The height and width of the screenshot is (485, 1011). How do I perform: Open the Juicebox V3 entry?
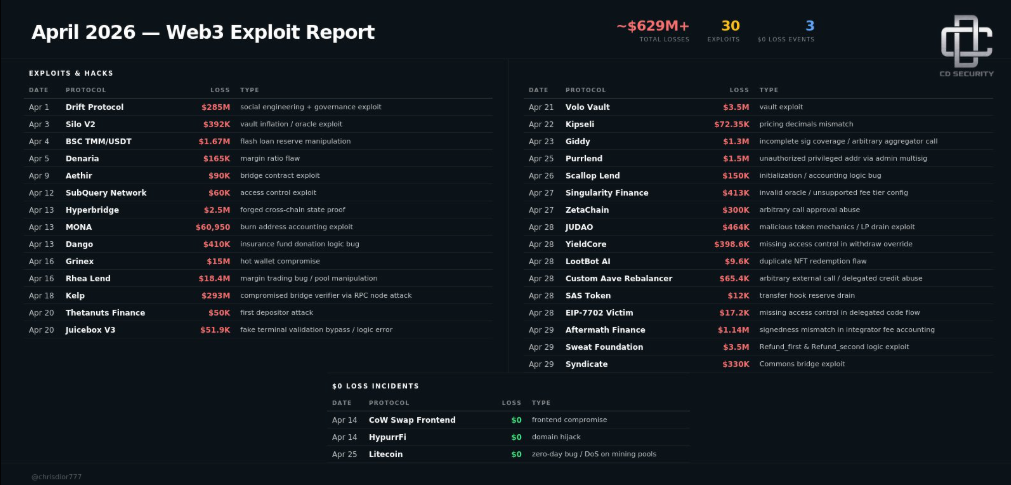tap(91, 330)
